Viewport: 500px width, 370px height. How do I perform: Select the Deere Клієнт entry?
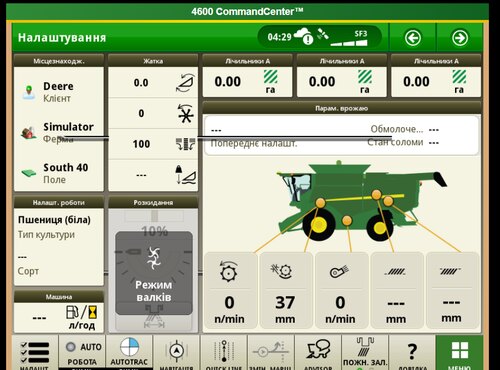59,92
